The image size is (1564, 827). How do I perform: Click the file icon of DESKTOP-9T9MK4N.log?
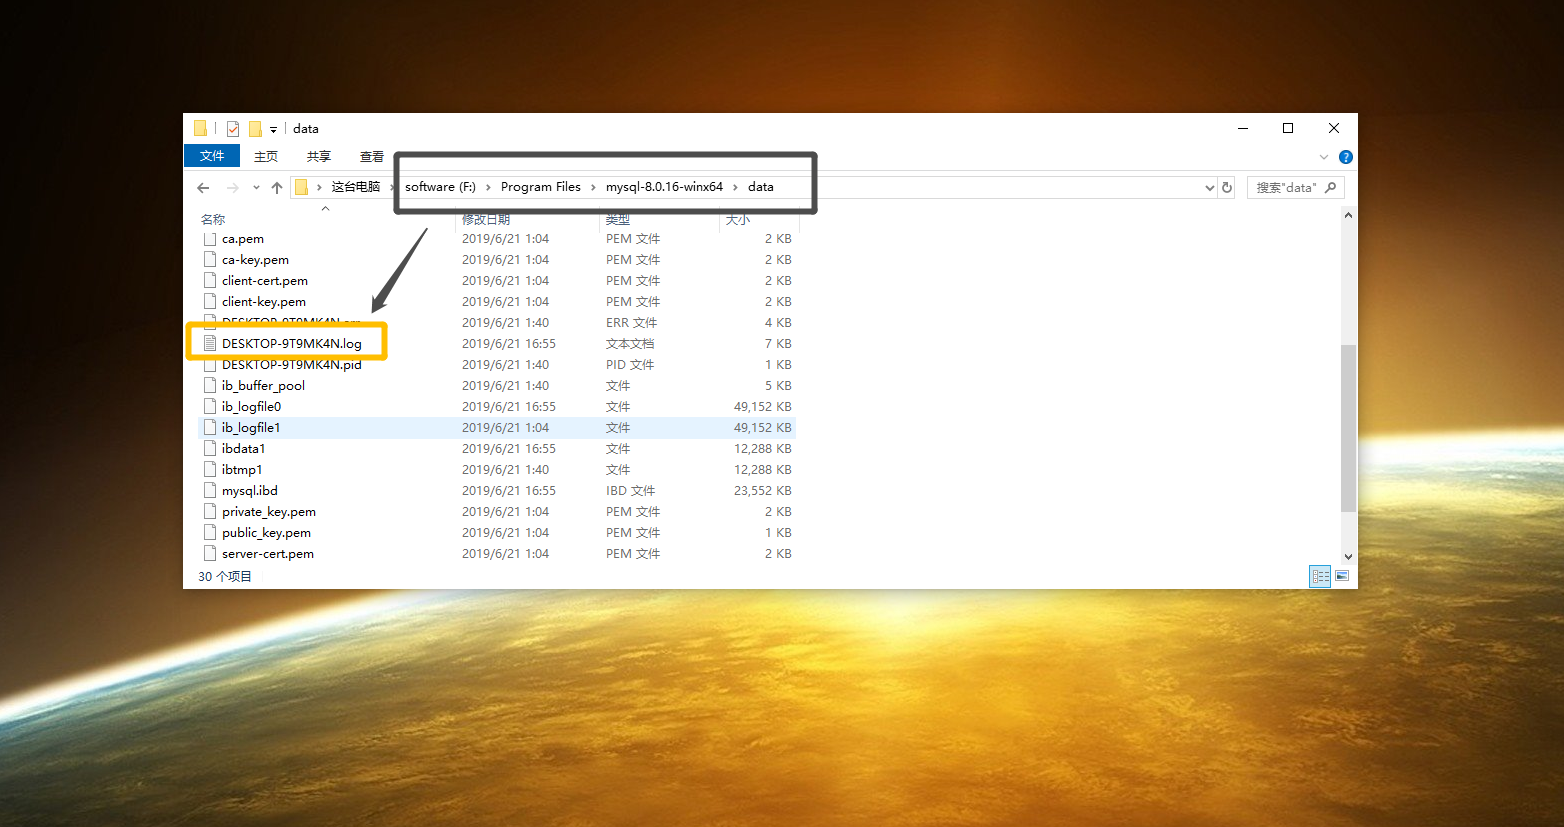coord(210,343)
